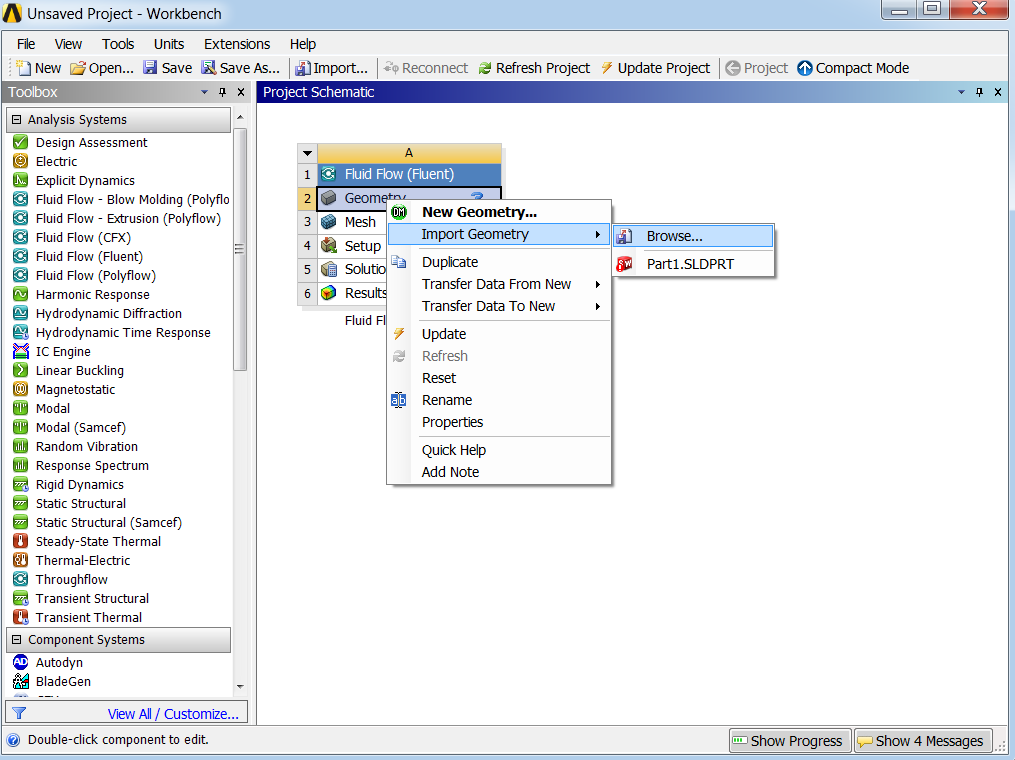Choose Browse... in Import Geometry submenu
This screenshot has height=760, width=1015.
[693, 236]
